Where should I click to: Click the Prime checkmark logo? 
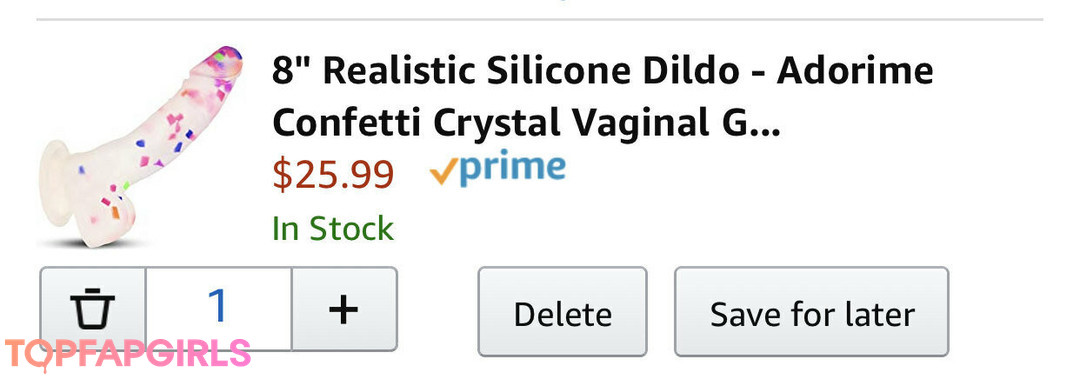(497, 168)
